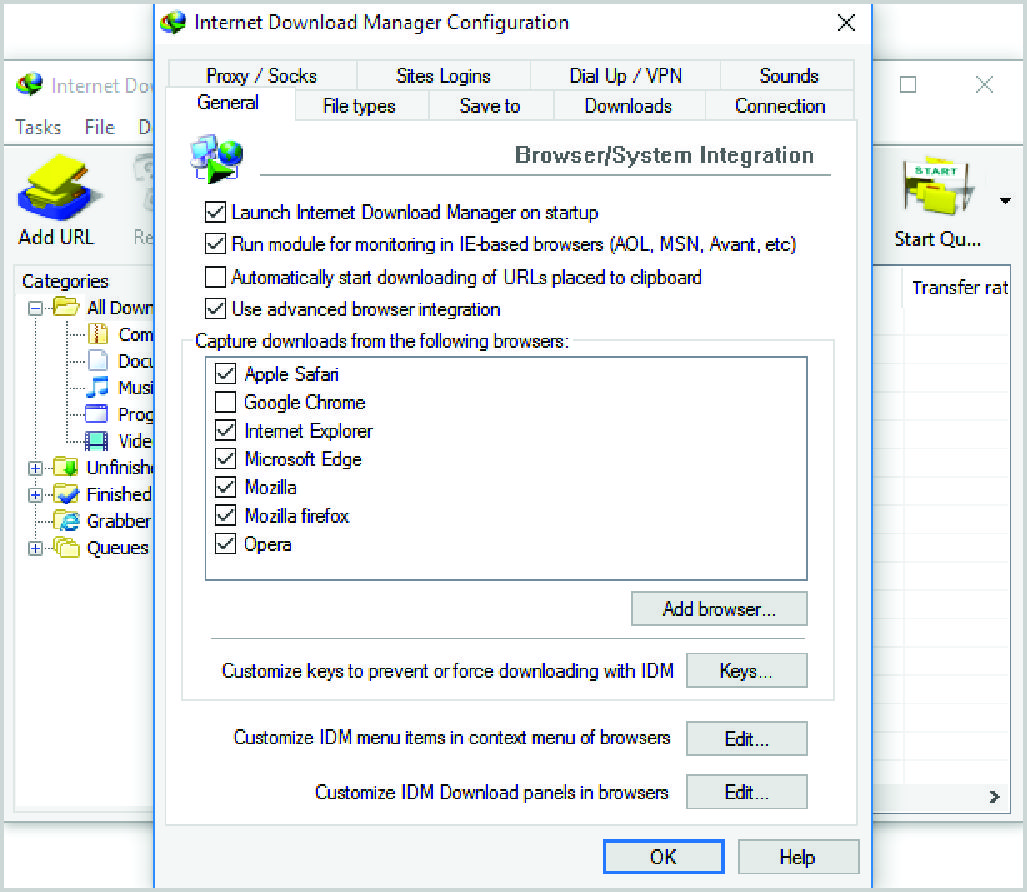This screenshot has width=1027, height=892.
Task: Click Edit for context menu items
Action: 747,739
